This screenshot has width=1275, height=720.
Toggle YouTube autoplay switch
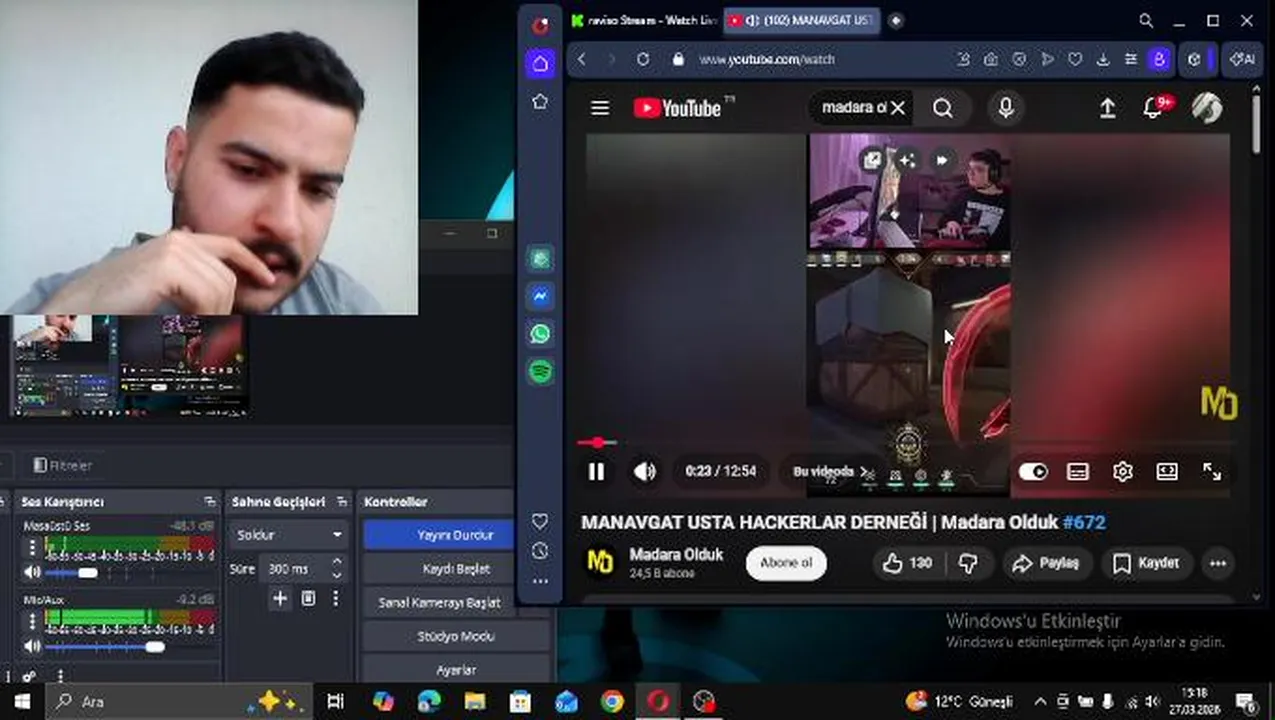1033,472
